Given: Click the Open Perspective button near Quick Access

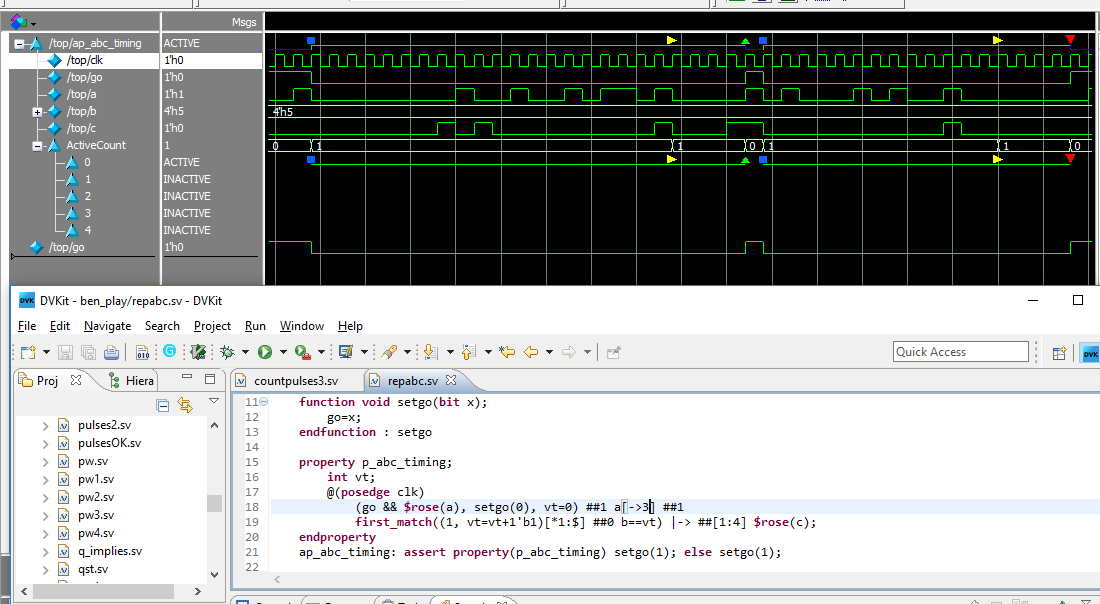Looking at the screenshot, I should click(1059, 353).
